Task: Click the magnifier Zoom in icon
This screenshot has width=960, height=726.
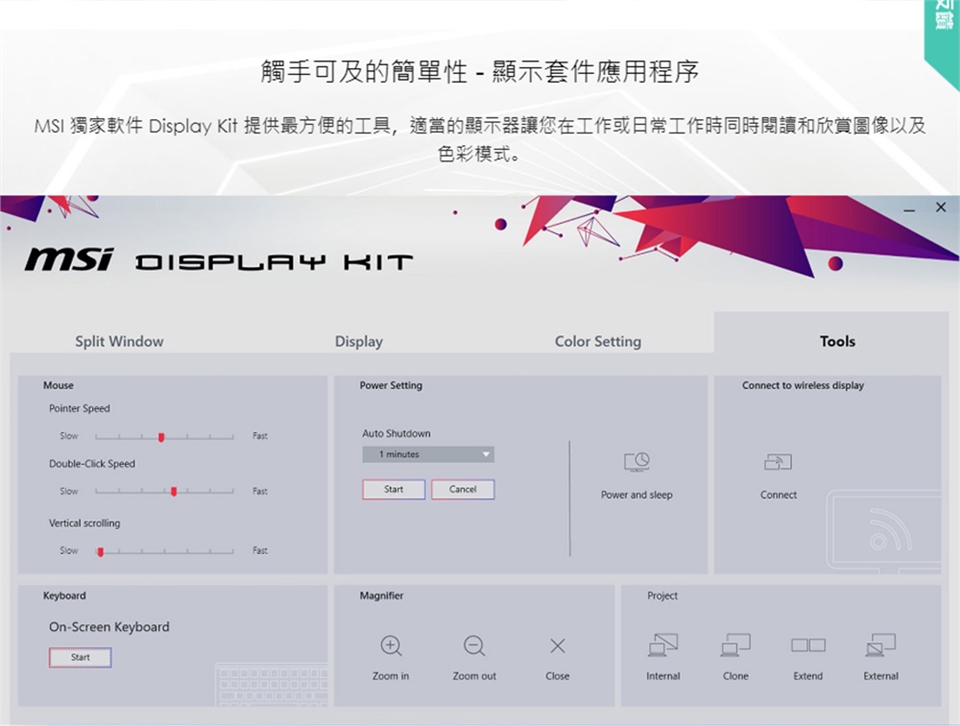Action: click(x=391, y=646)
